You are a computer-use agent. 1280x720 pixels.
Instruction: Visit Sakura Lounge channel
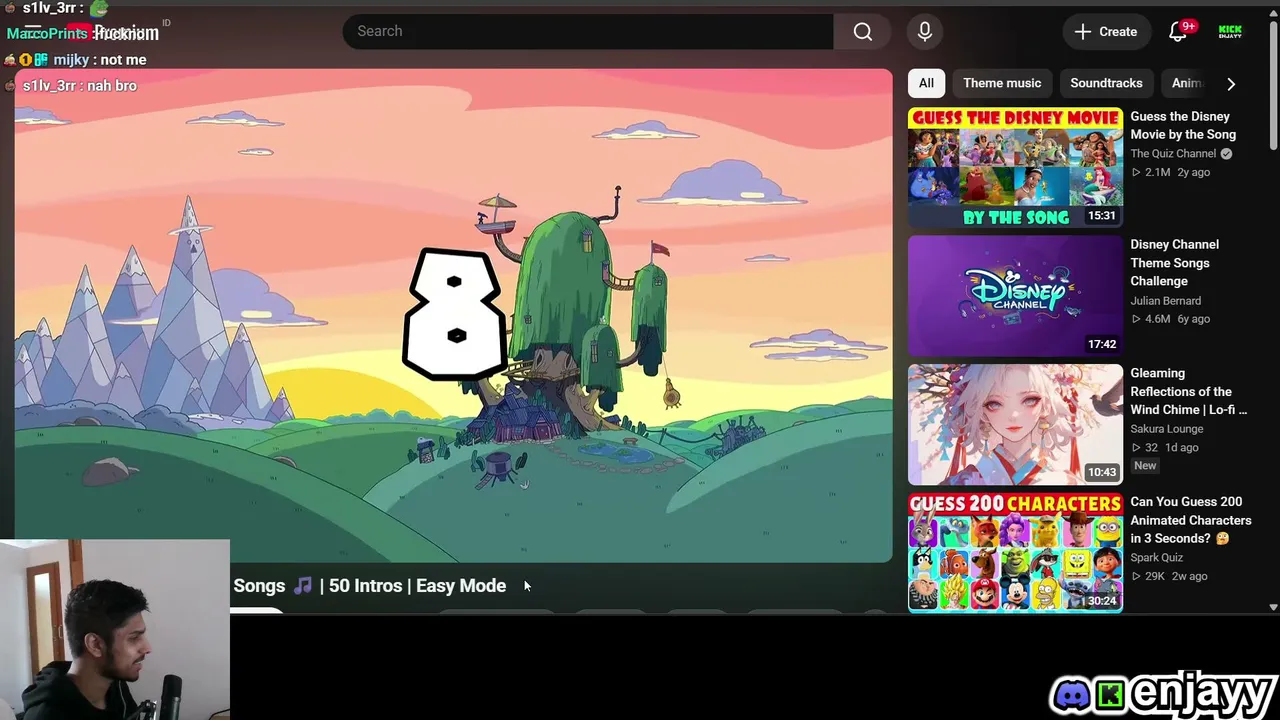(x=1167, y=429)
